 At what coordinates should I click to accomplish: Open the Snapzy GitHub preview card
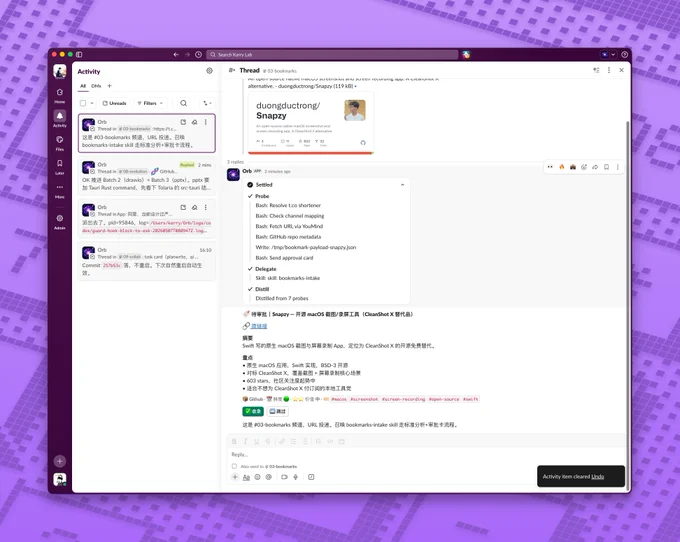311,123
